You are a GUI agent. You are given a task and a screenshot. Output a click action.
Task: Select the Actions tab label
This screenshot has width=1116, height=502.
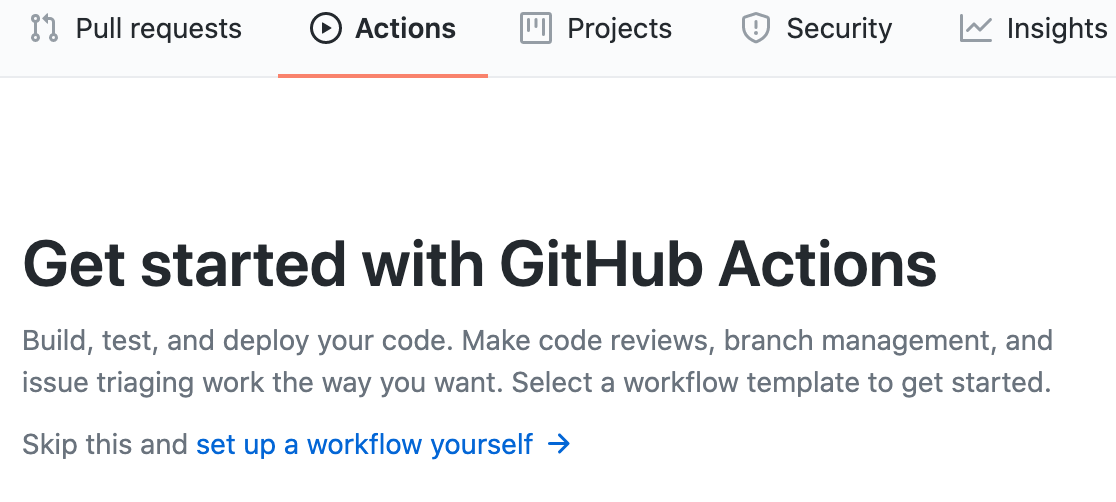405,29
